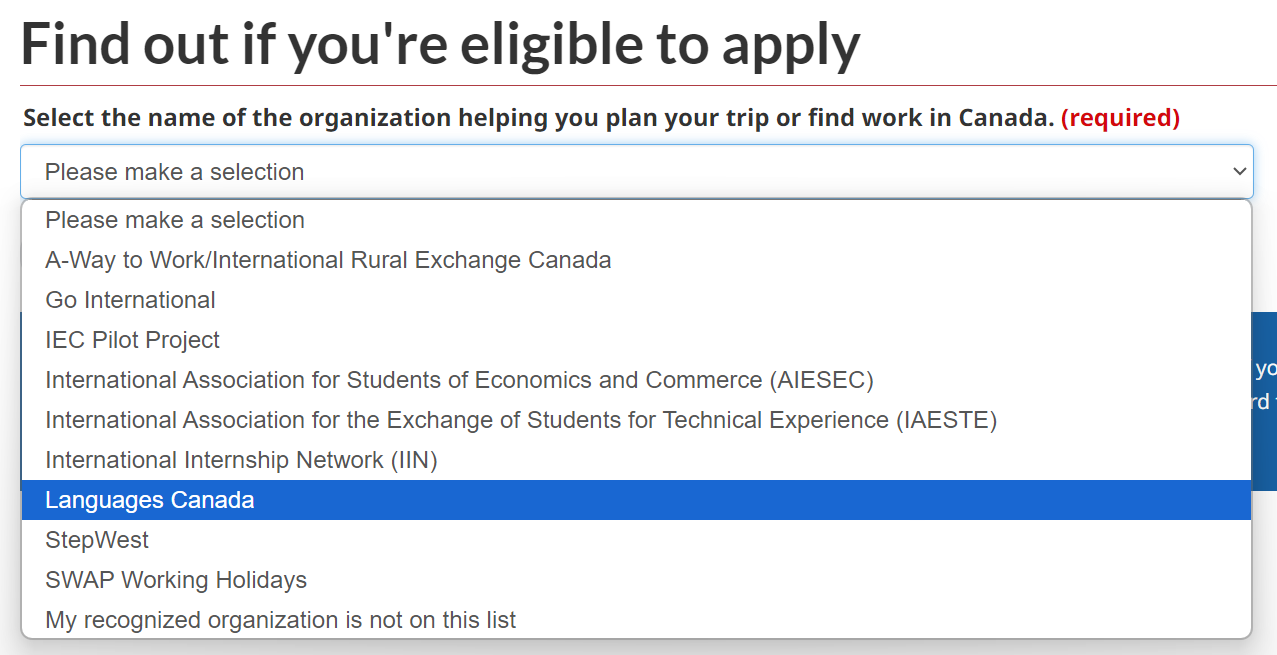Click the red (required) indicator
Viewport: 1277px width, 655px height.
click(x=1120, y=118)
